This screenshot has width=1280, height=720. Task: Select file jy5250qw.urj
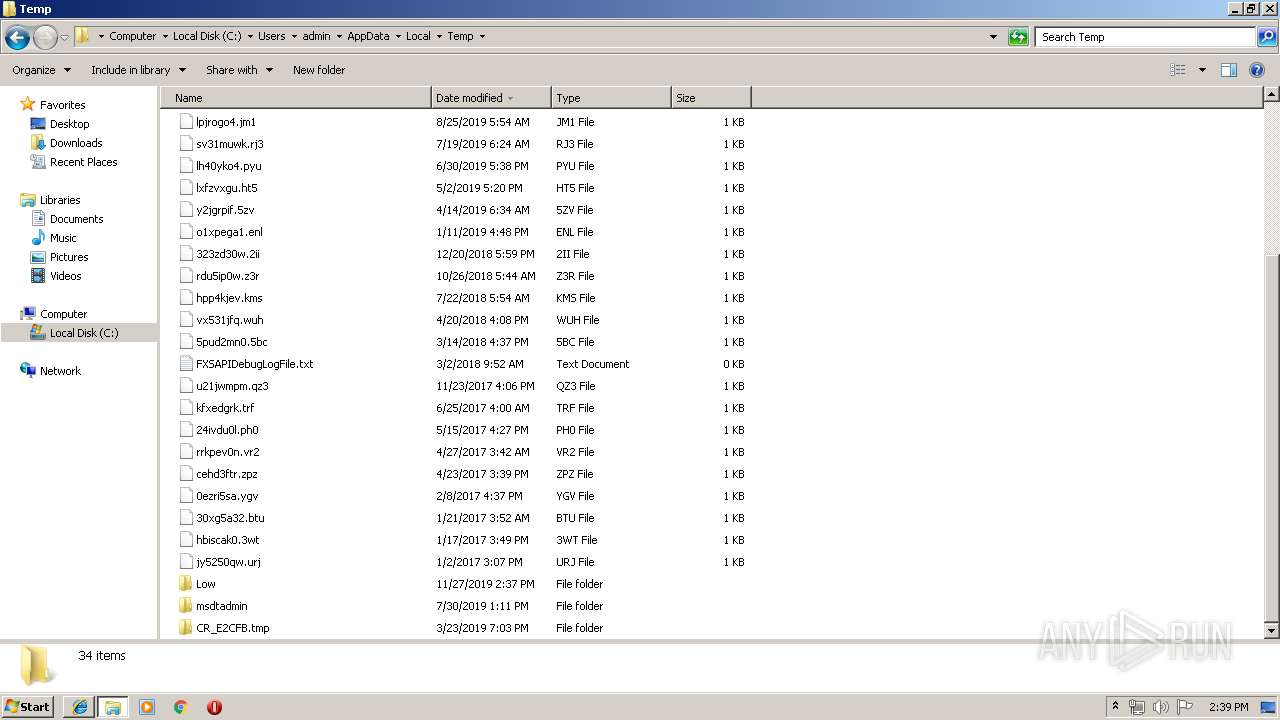tap(228, 562)
